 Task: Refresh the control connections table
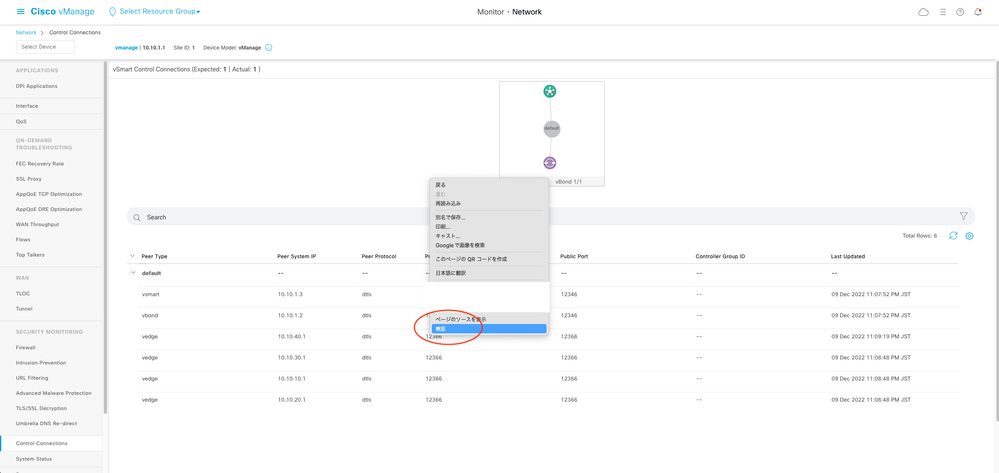pos(953,235)
